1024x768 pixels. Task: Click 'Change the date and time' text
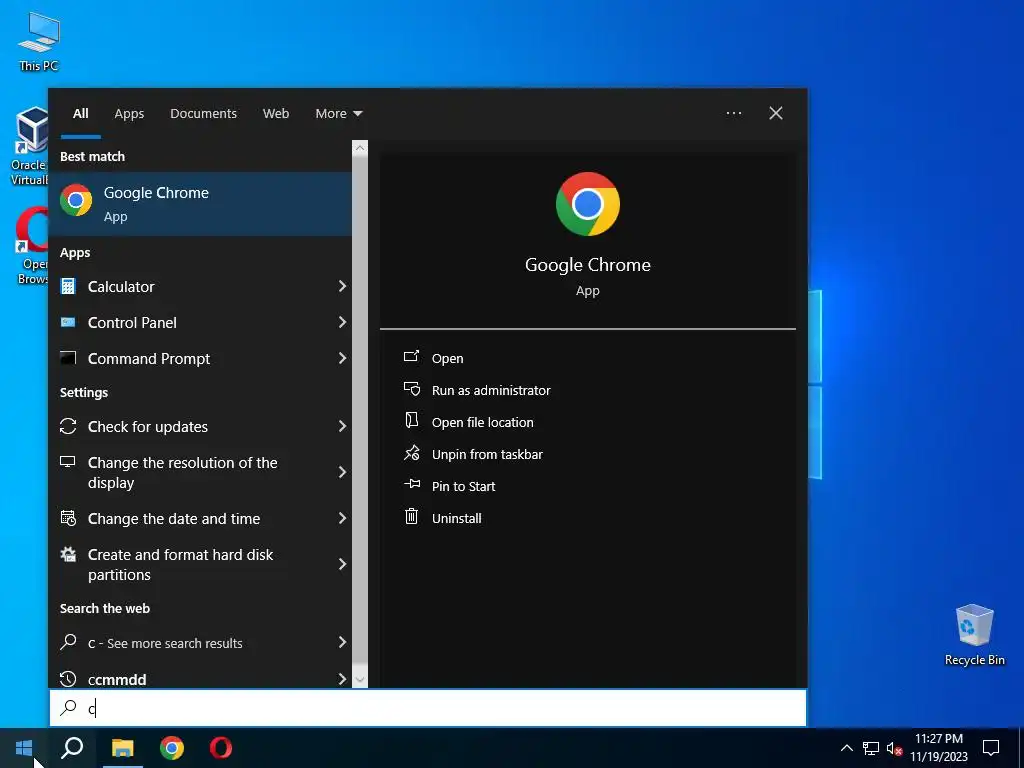[174, 519]
